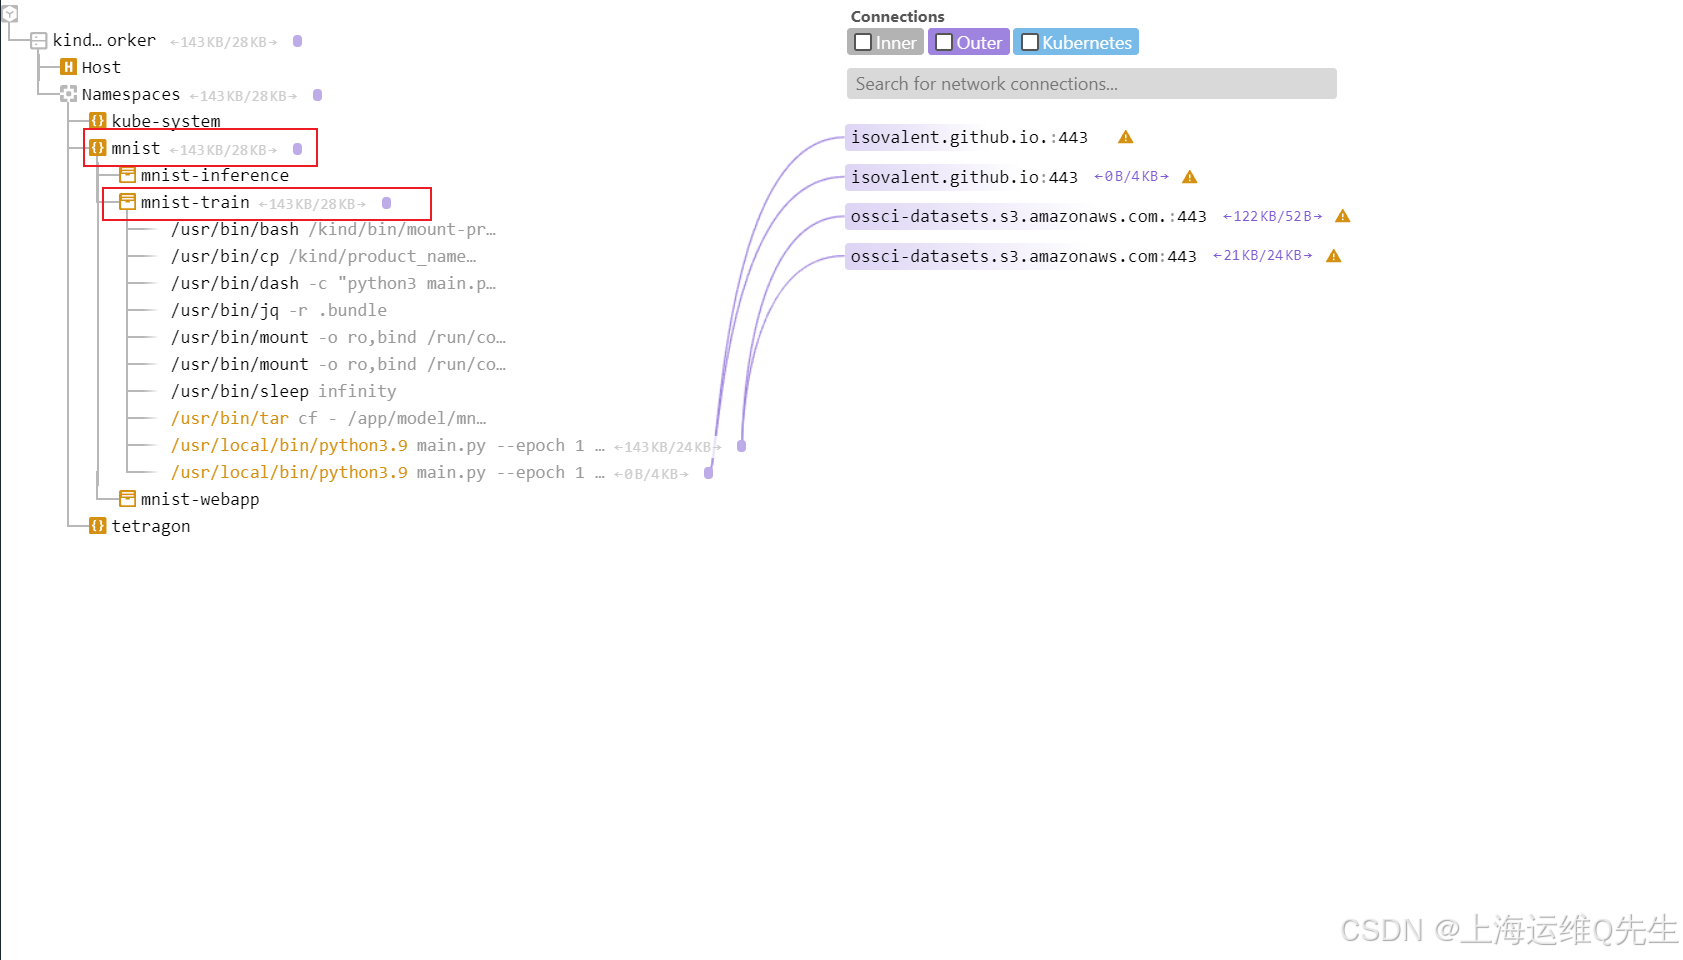The image size is (1683, 960).
Task: Toggle the Inner connections checkbox
Action: pyautogui.click(x=863, y=42)
